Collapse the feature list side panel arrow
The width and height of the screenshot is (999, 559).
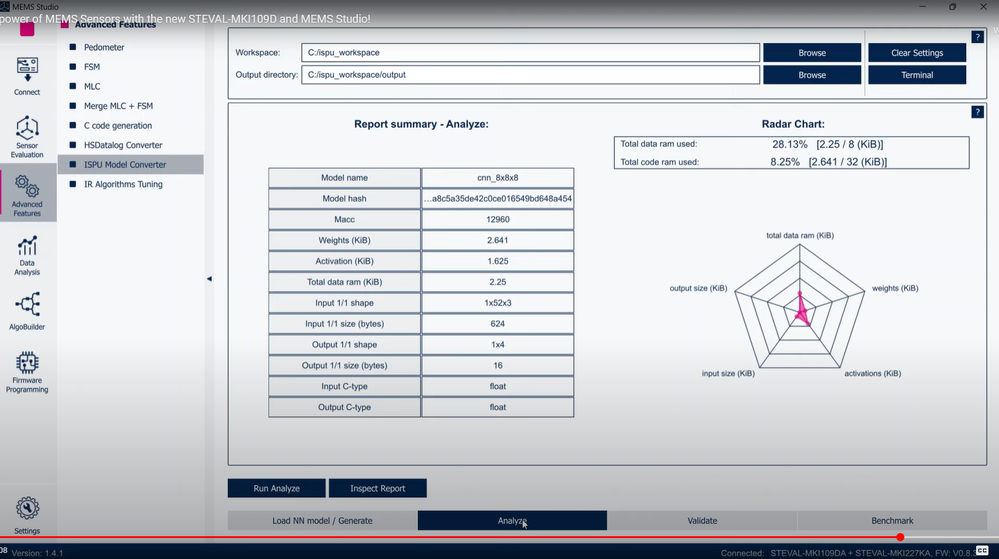(x=209, y=279)
